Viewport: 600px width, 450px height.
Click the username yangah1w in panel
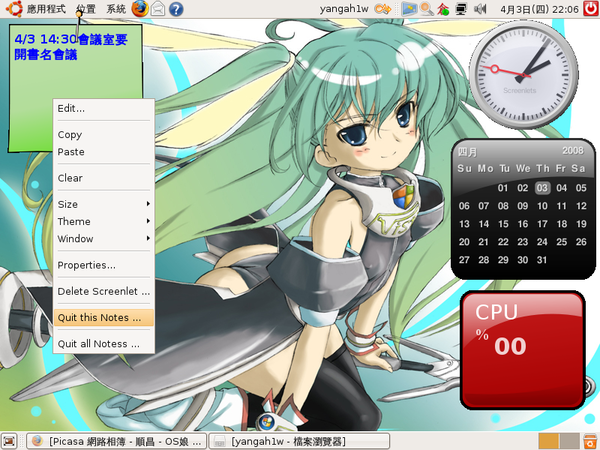pyautogui.click(x=344, y=9)
